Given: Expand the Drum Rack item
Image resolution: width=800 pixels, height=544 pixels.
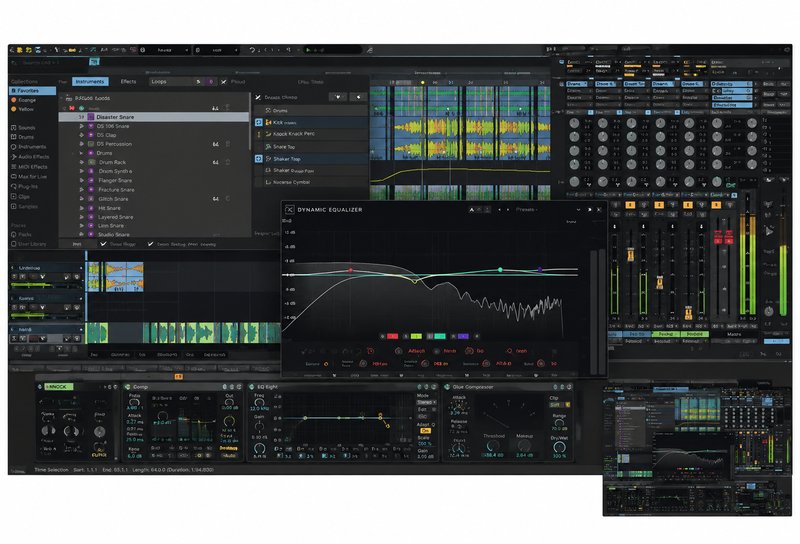Looking at the screenshot, I should click(x=81, y=162).
